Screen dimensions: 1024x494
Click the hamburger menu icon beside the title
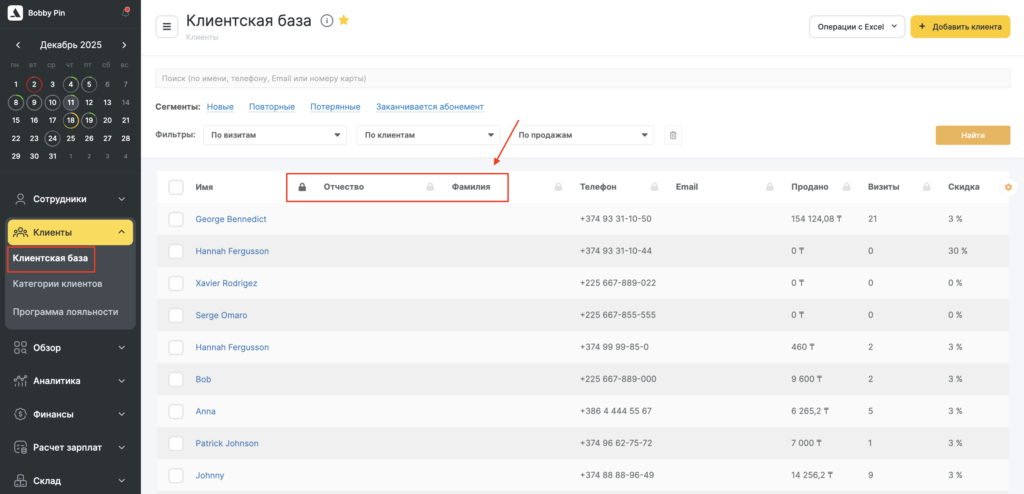[167, 27]
